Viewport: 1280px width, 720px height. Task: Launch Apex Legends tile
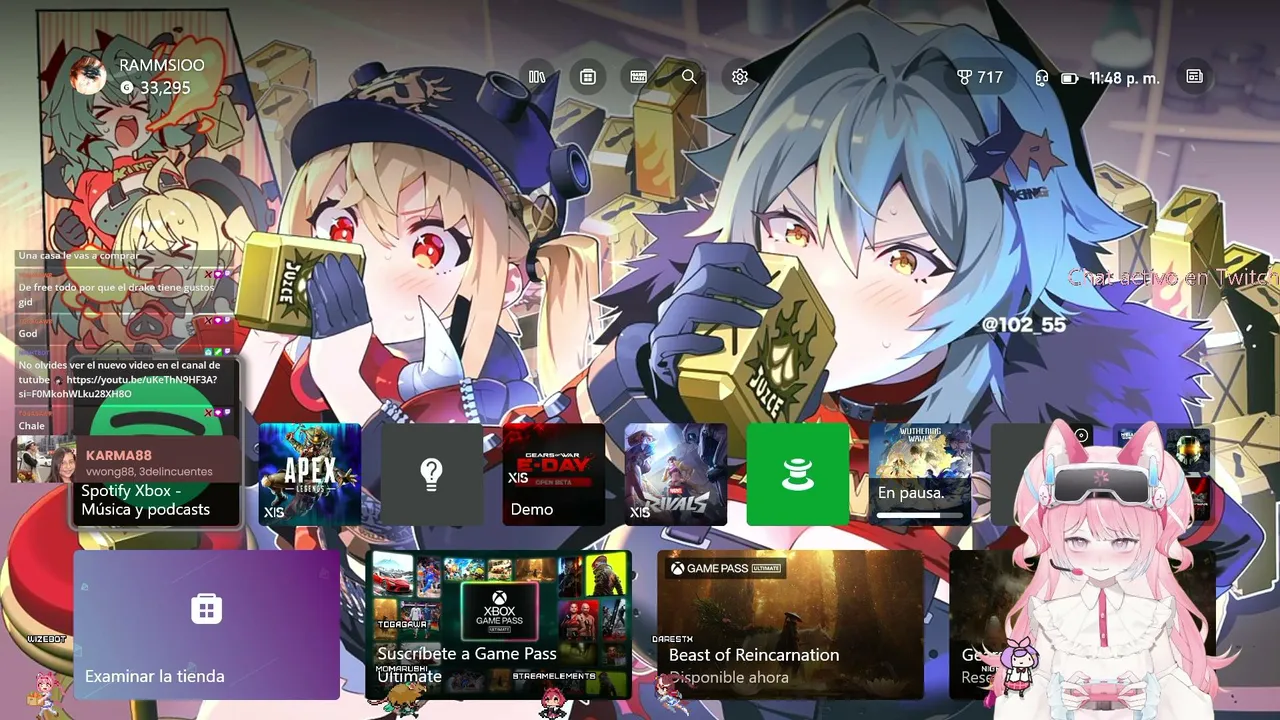310,474
